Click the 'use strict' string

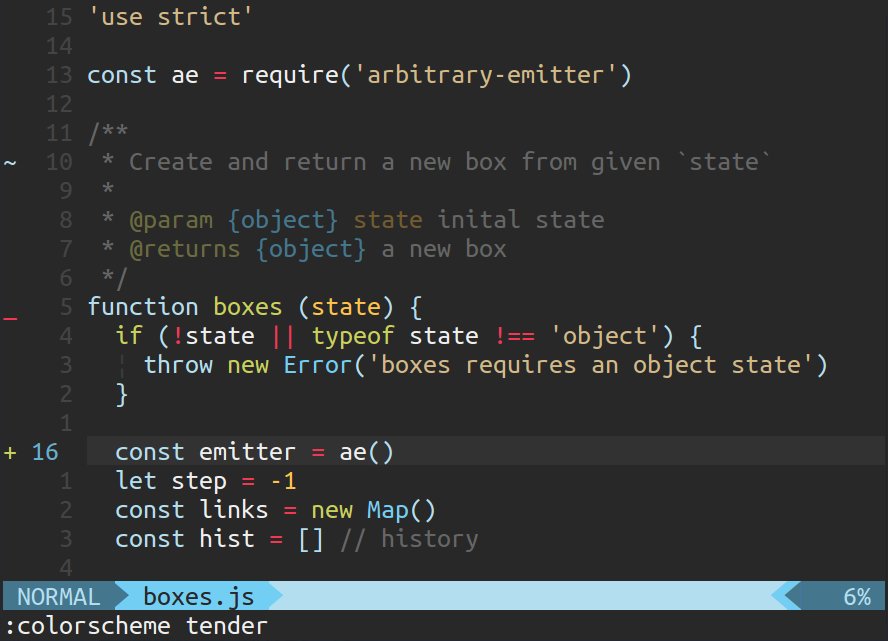170,17
